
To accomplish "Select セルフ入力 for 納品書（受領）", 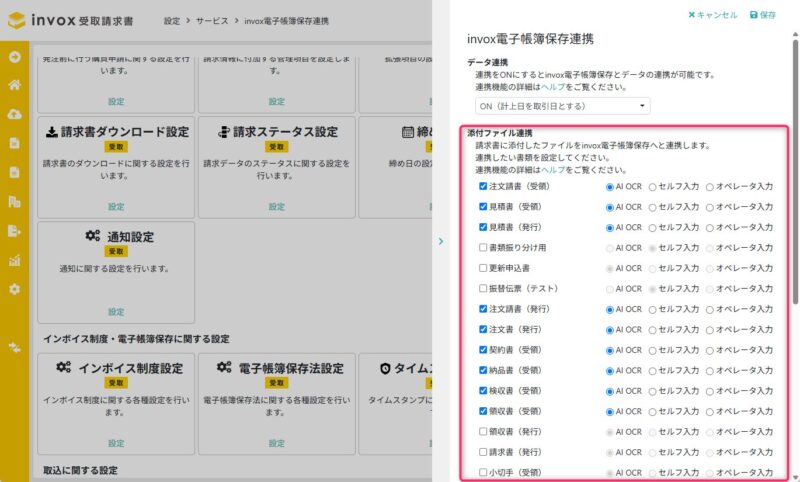I will click(653, 371).
